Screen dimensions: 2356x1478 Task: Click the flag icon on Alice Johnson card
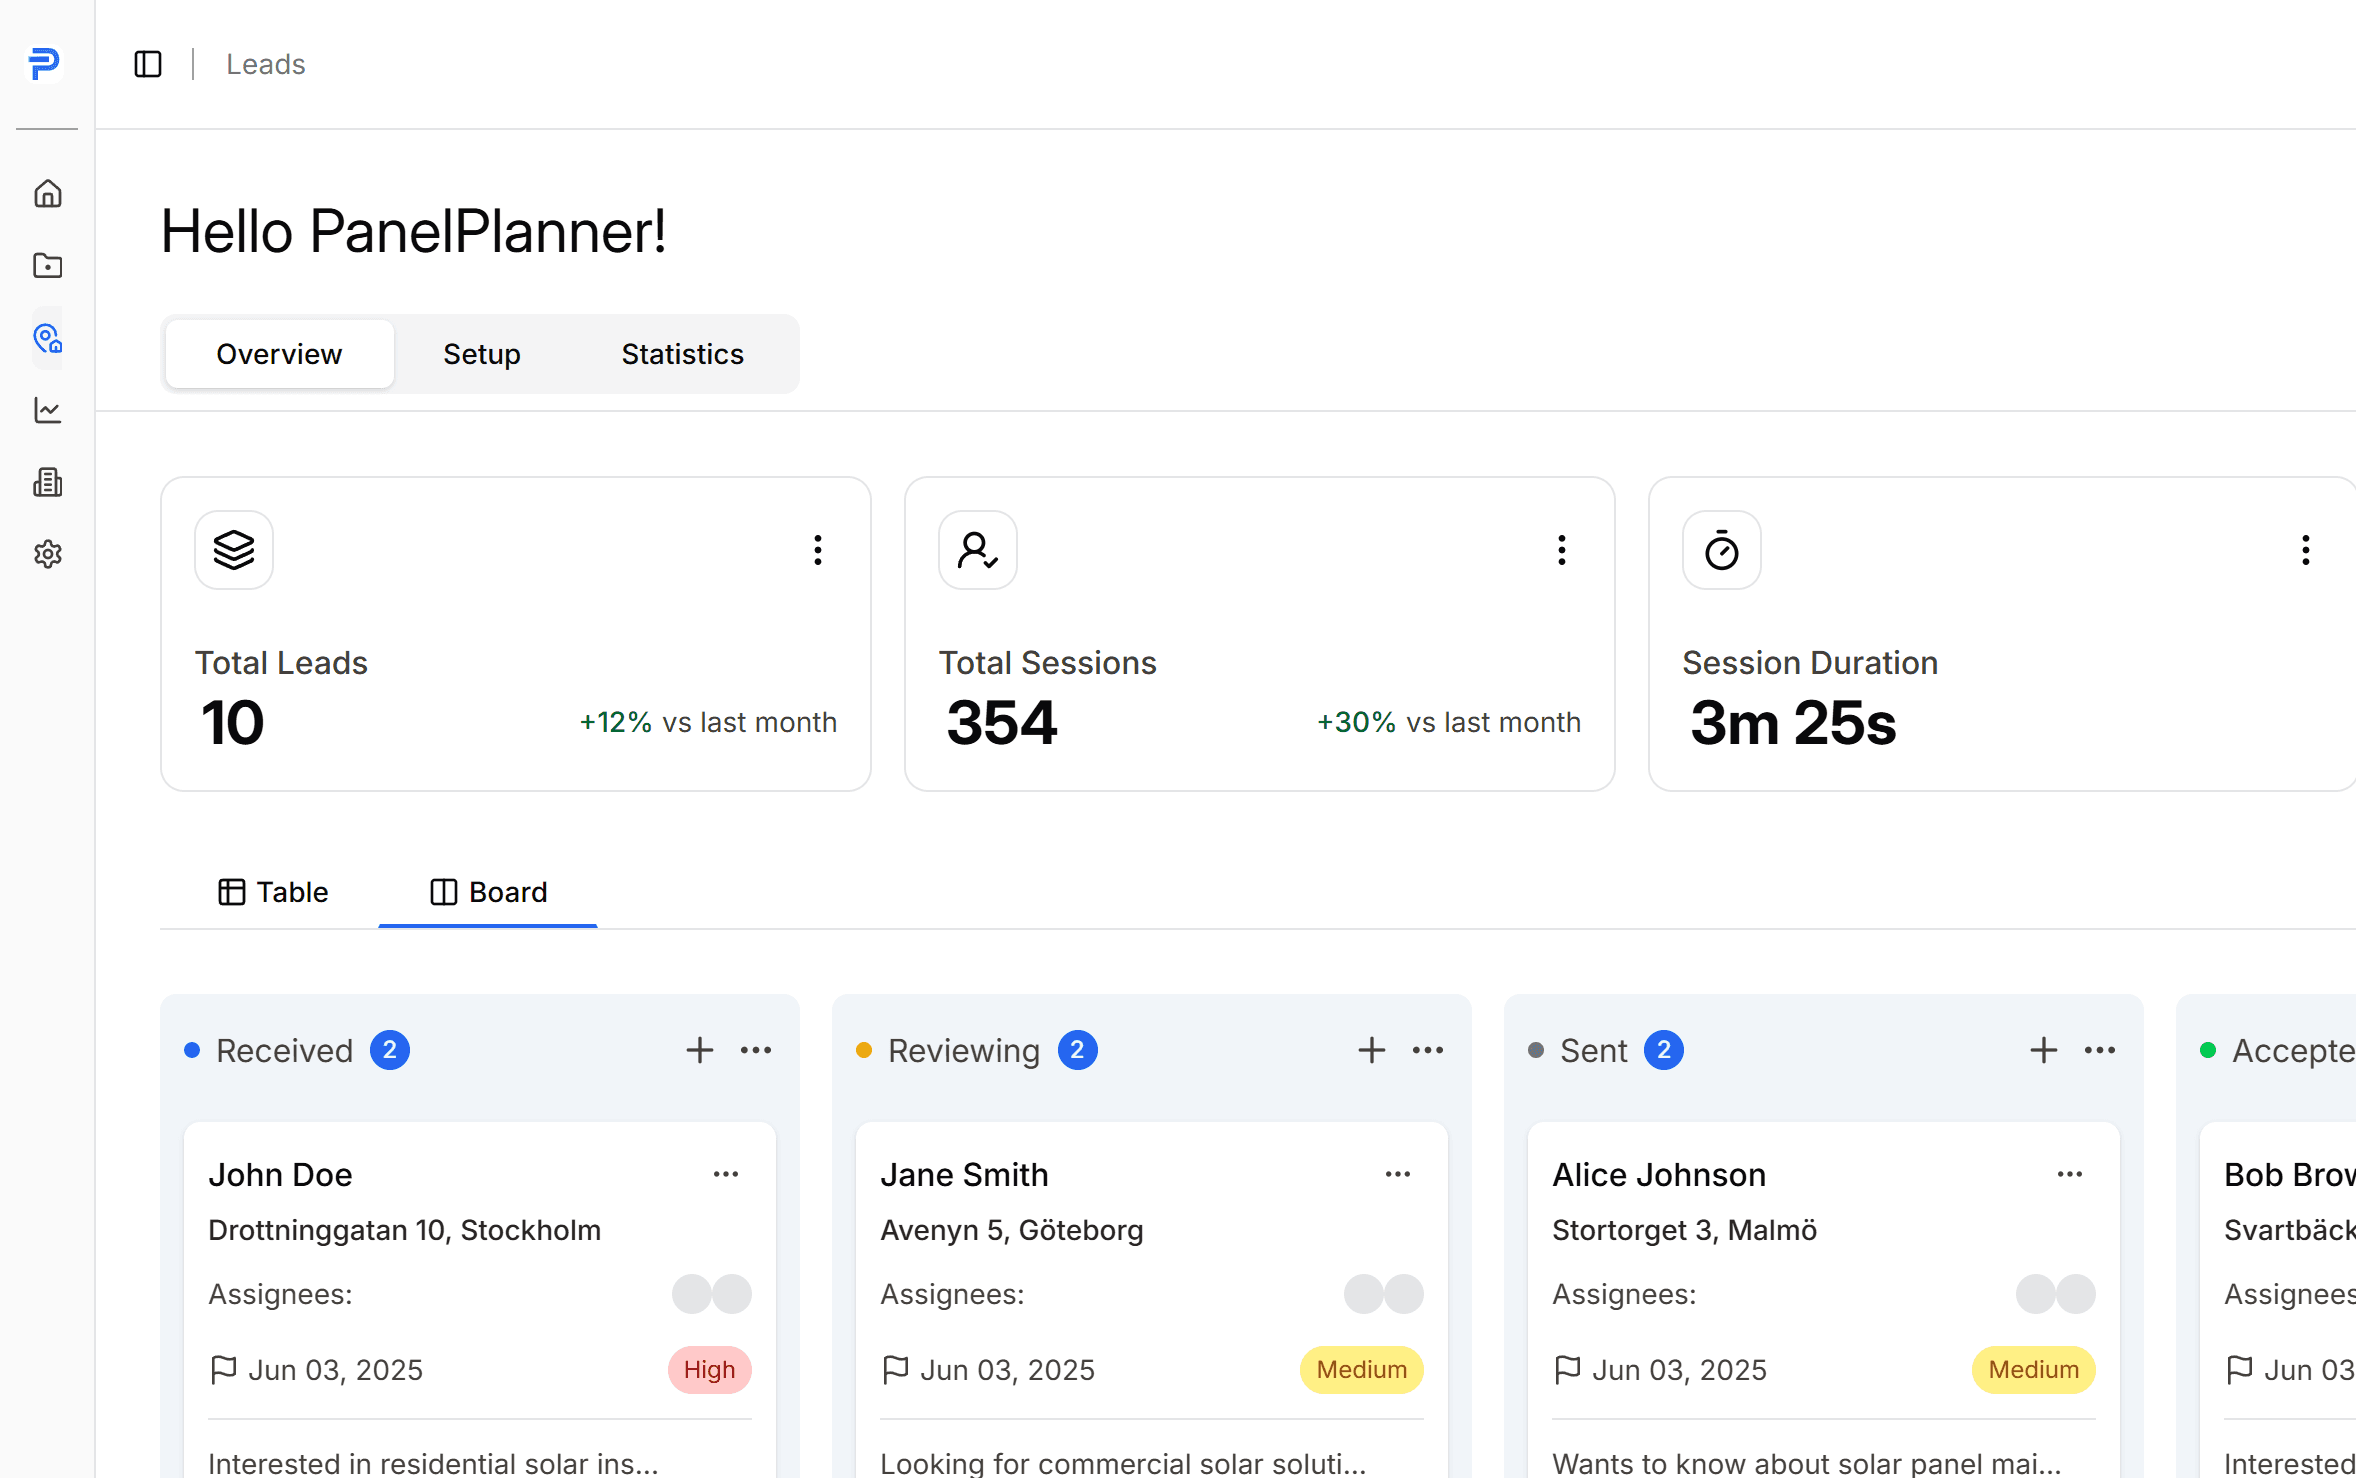pyautogui.click(x=1568, y=1370)
